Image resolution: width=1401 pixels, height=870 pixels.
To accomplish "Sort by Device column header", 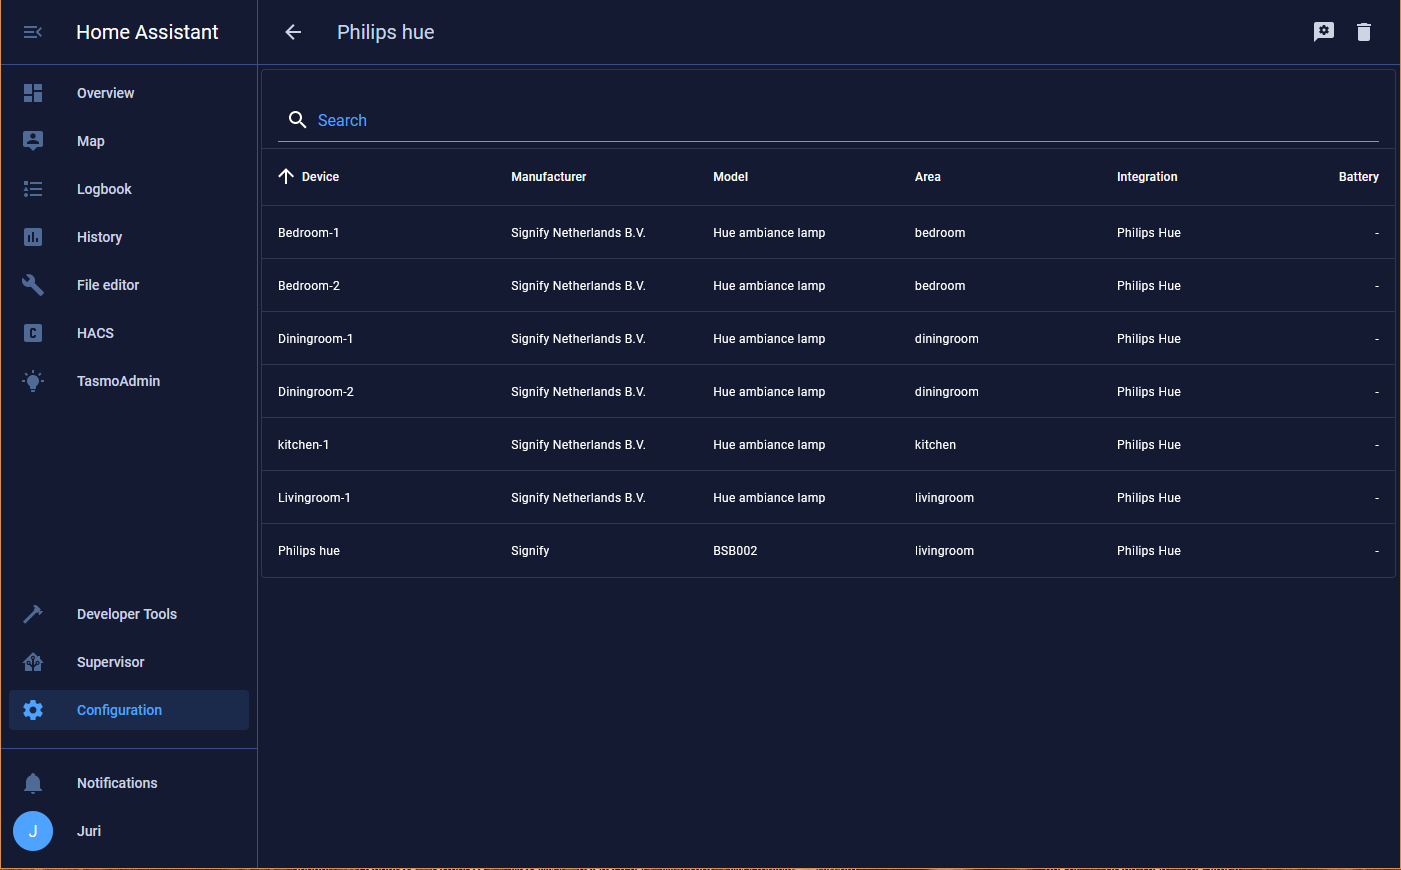I will coord(320,176).
